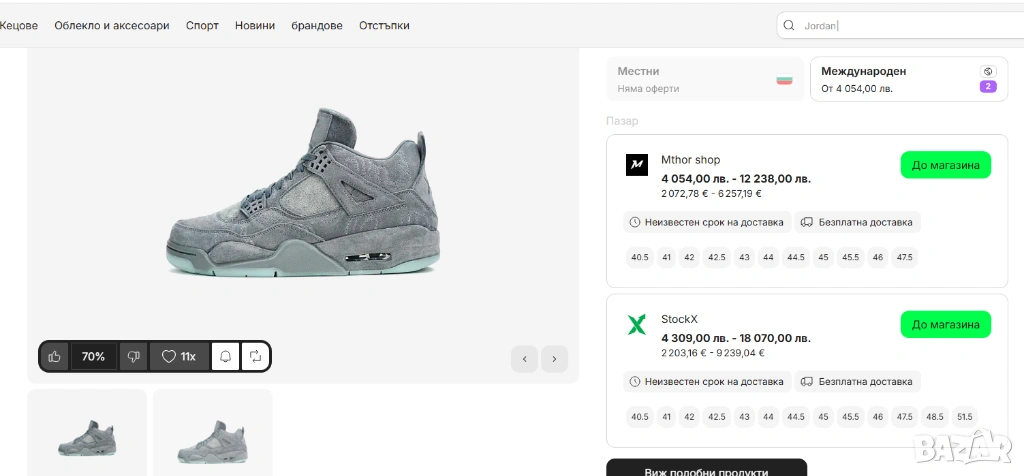1024x476 pixels.
Task: Open the Спорт menu item
Action: coord(202,26)
